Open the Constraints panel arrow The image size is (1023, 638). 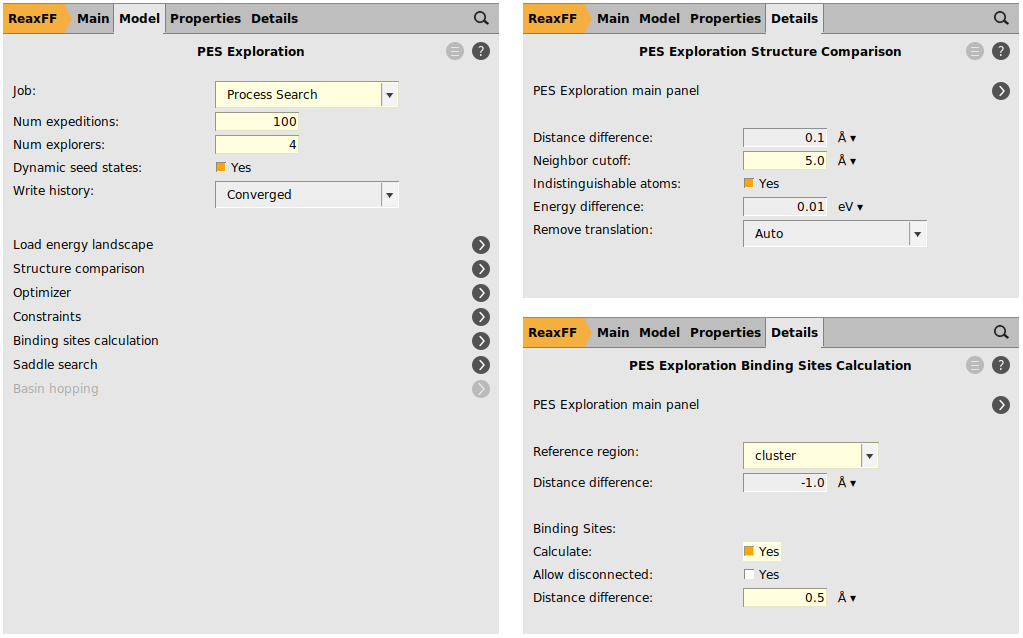click(x=481, y=317)
